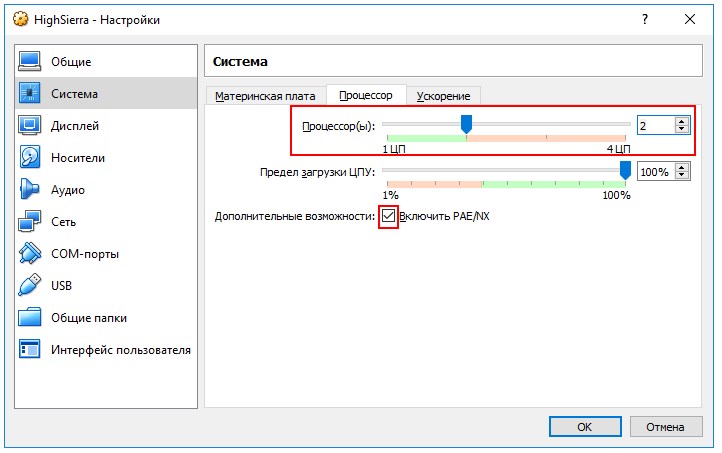722x453 pixels.
Task: Increase processor count with up arrow
Action: pos(682,121)
